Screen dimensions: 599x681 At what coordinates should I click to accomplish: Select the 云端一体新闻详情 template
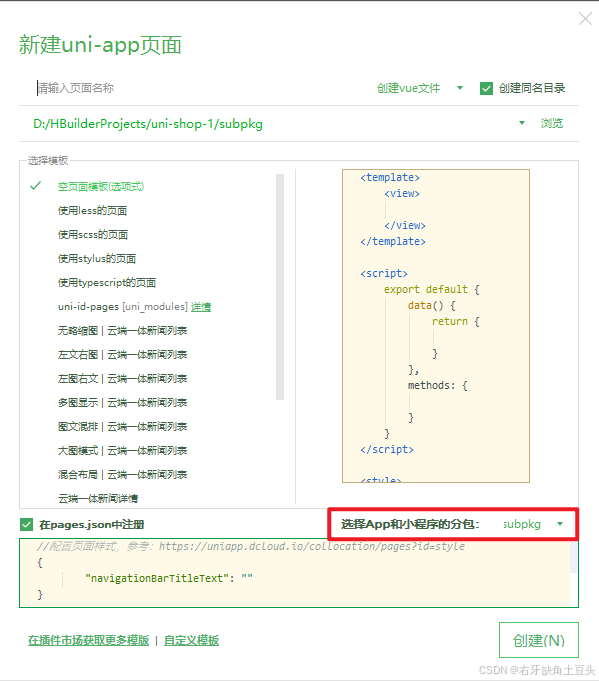point(98,499)
